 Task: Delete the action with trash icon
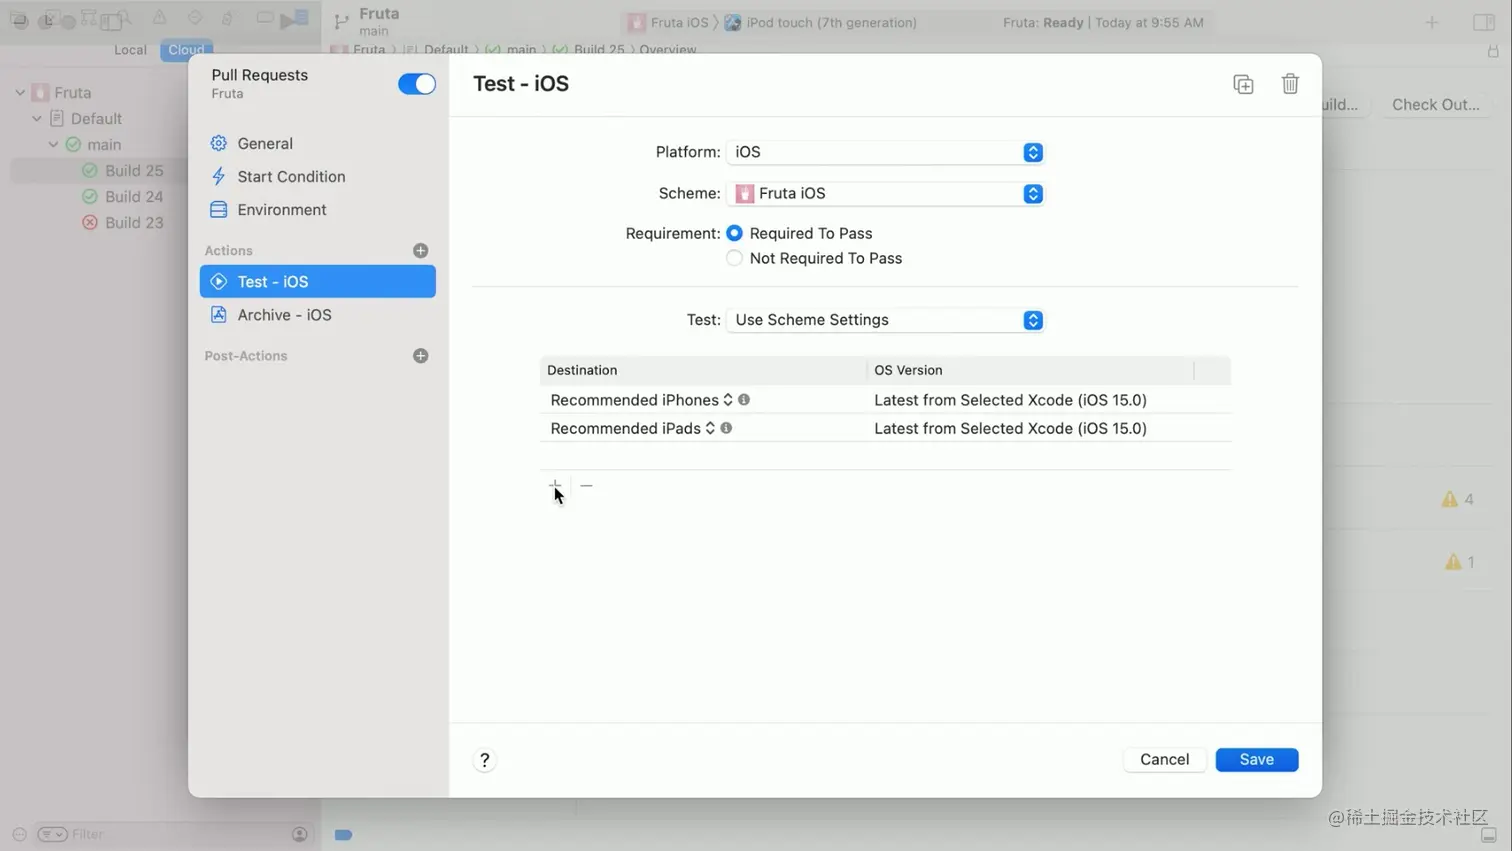pos(1290,84)
